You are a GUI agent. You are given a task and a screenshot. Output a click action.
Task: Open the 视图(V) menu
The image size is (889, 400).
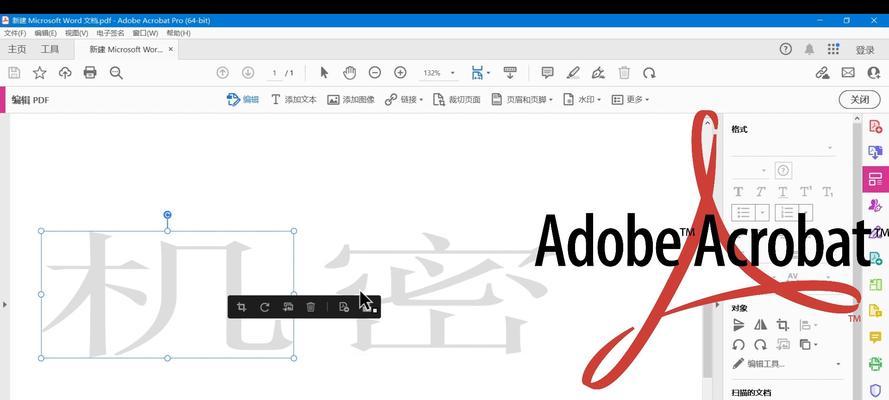[77, 33]
